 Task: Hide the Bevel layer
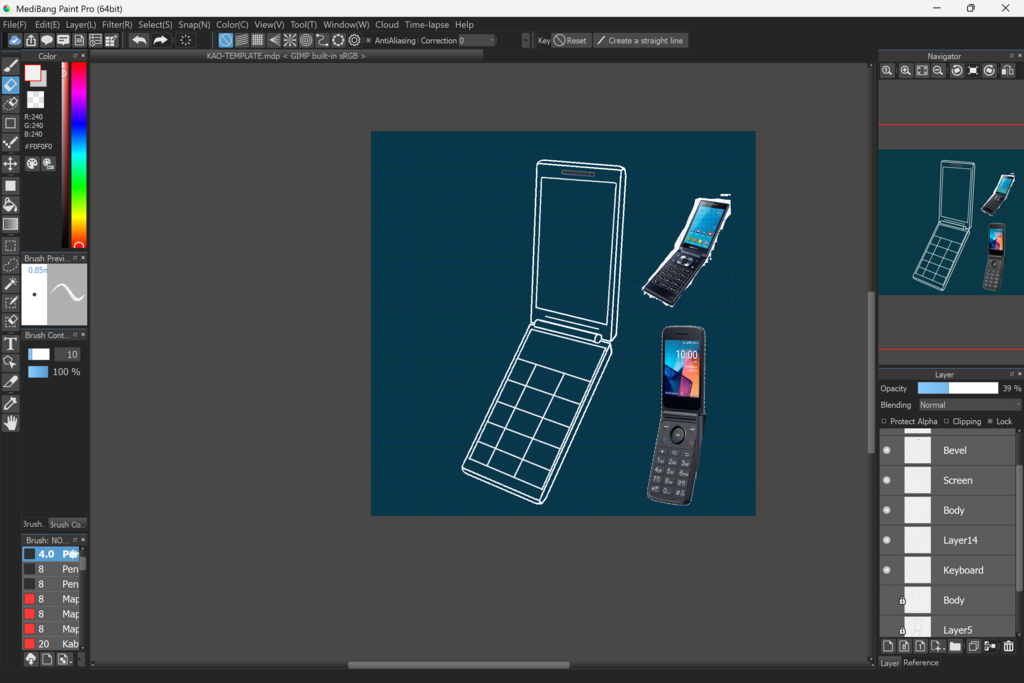(x=887, y=450)
